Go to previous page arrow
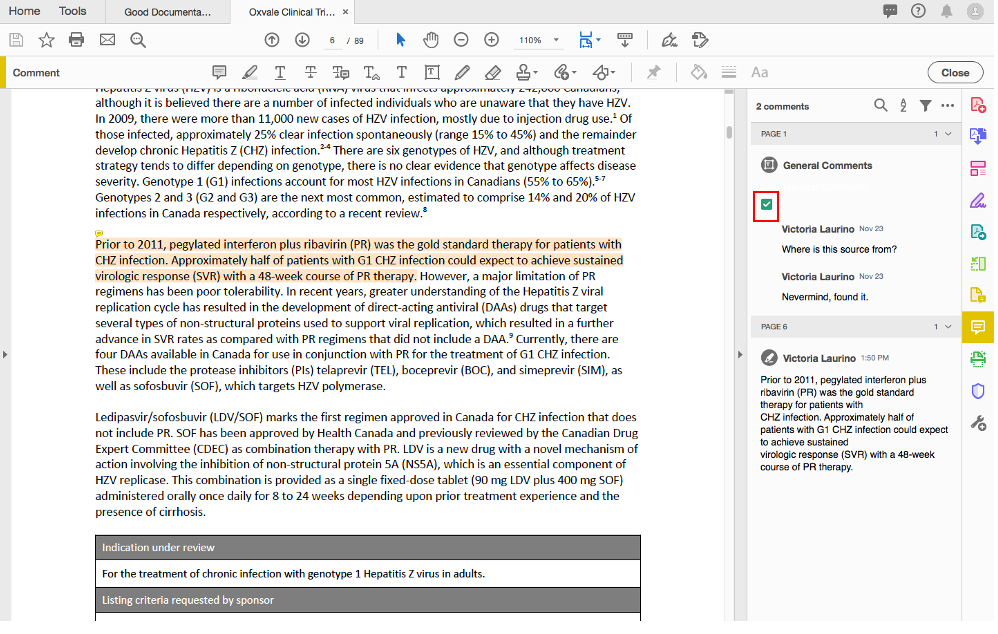The image size is (998, 634). (272, 40)
